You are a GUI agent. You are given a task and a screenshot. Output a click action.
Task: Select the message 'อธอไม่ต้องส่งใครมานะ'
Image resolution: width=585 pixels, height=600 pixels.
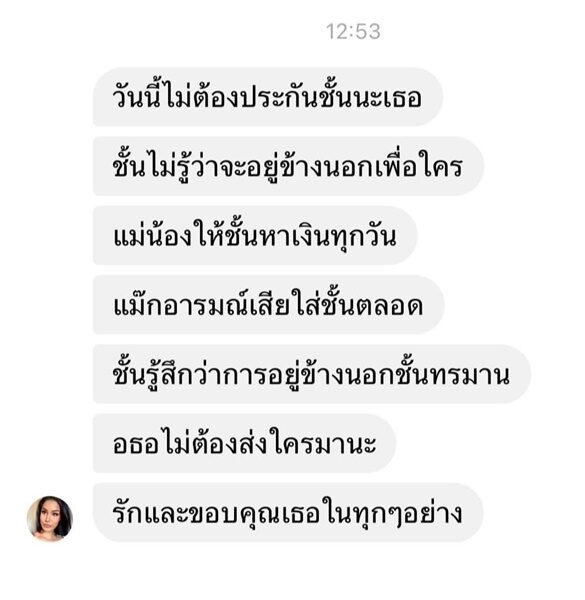[x=244, y=443]
